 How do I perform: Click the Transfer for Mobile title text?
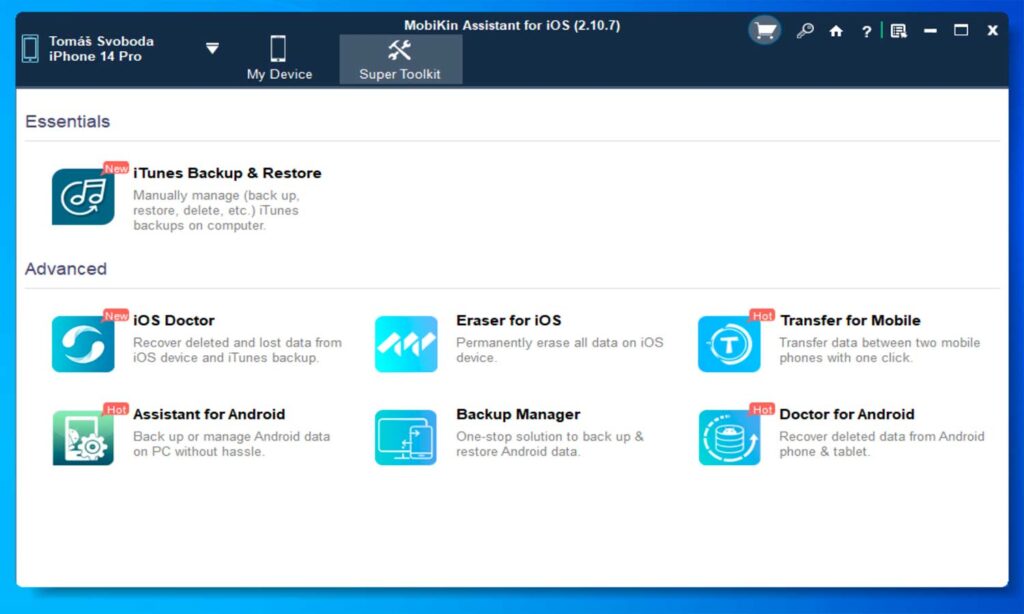point(850,321)
